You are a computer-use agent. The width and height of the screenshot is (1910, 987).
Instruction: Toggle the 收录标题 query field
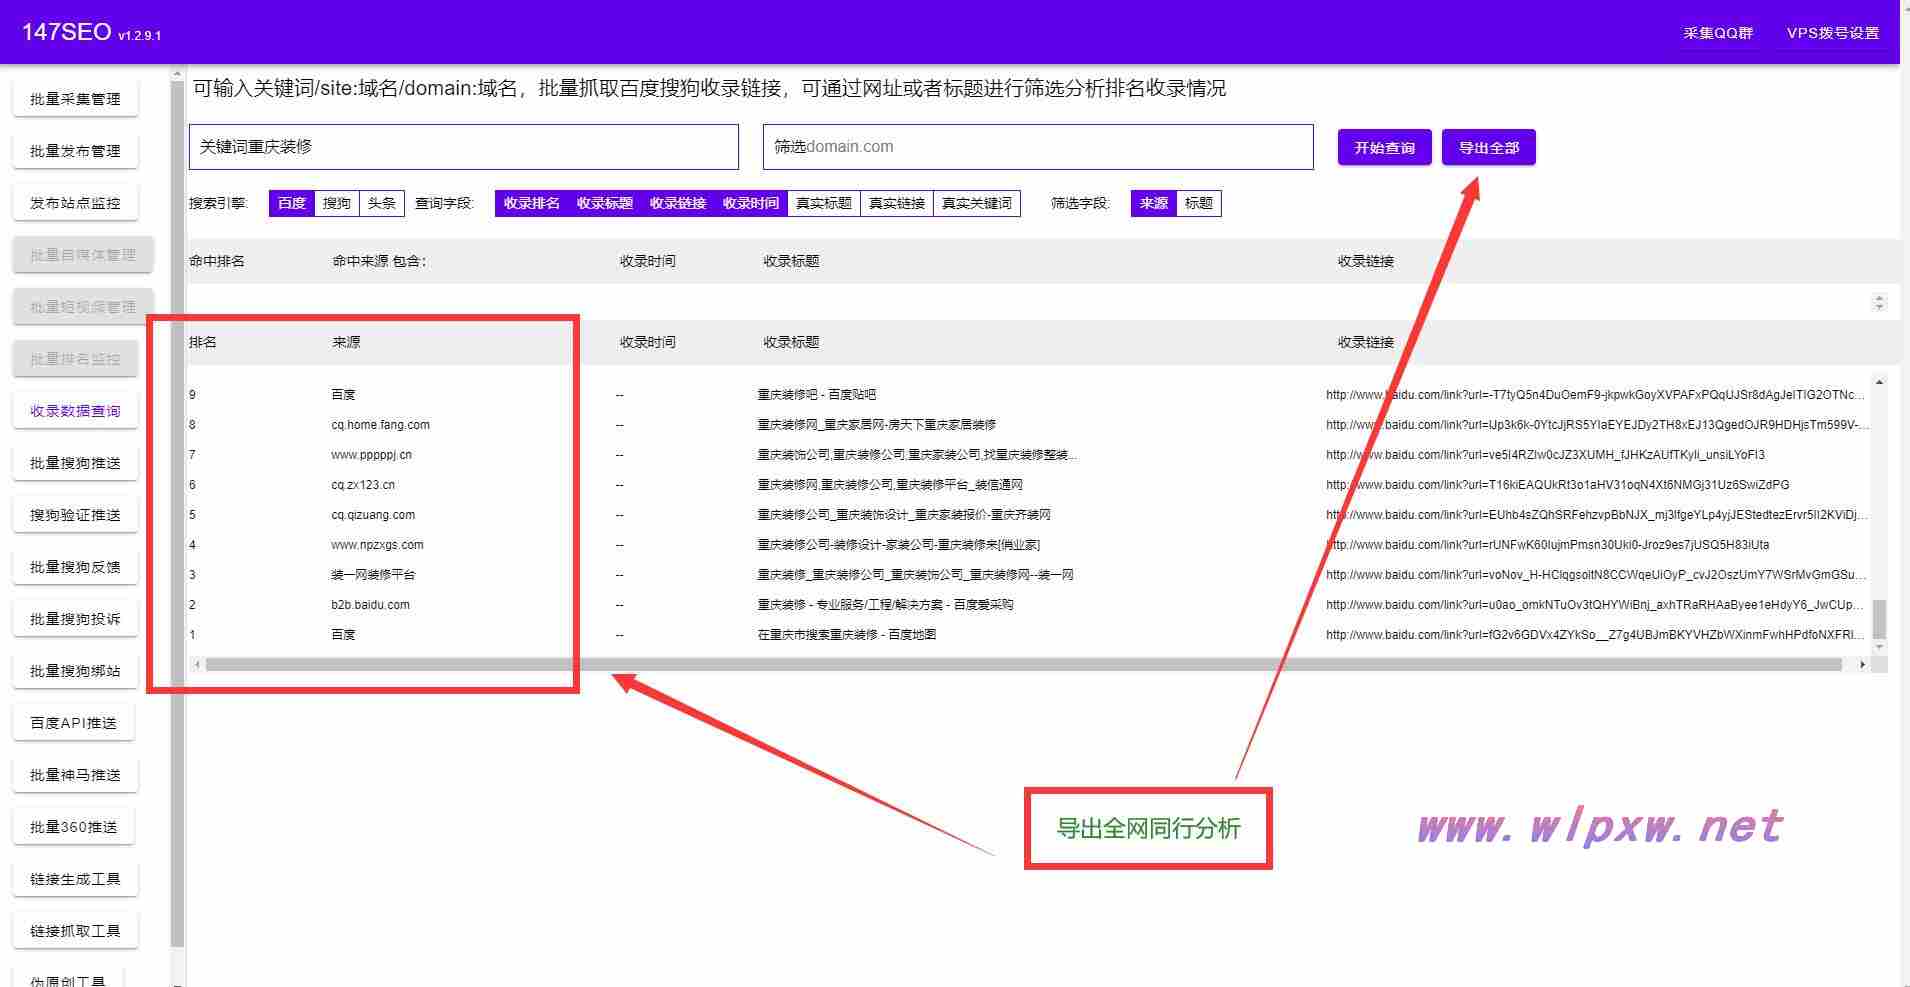[605, 203]
